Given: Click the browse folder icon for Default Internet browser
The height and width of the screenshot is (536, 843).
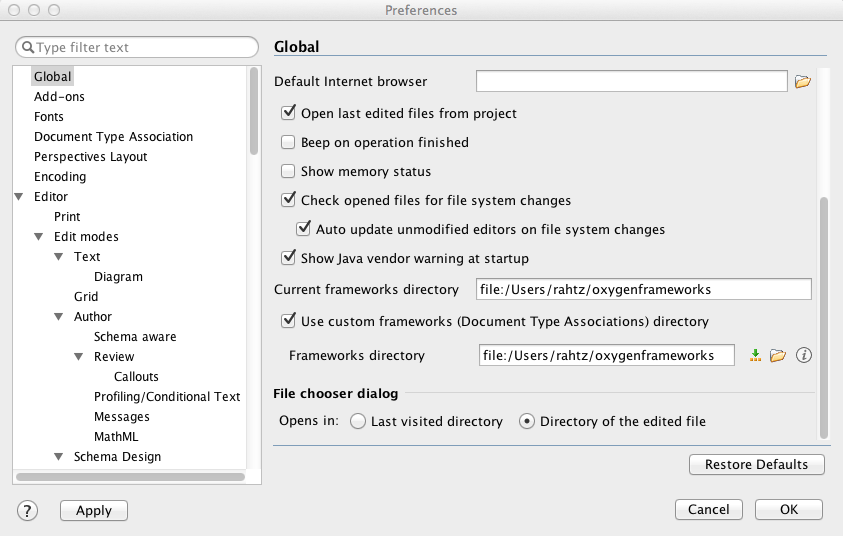Looking at the screenshot, I should pos(802,82).
